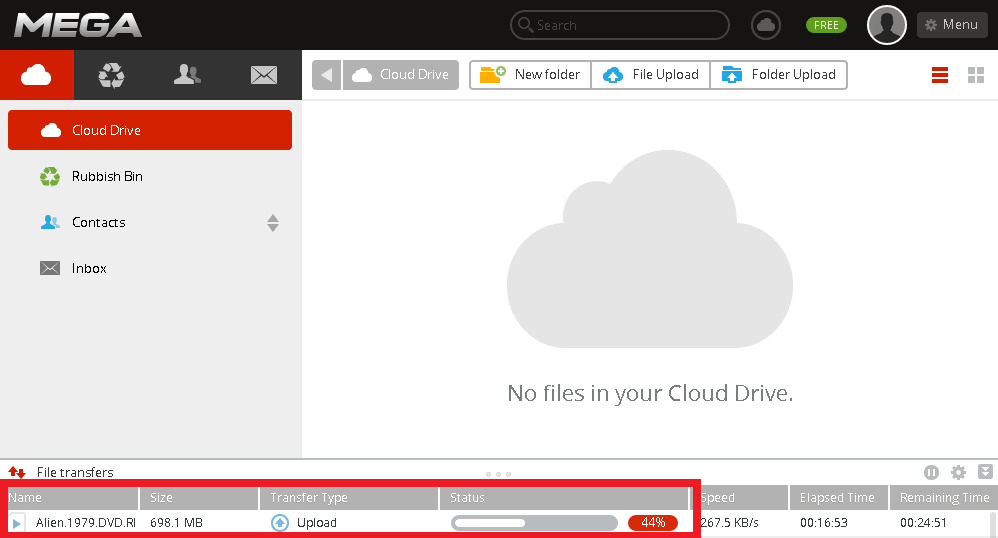Click the back arrow in breadcrumb
The height and width of the screenshot is (538, 998).
pyautogui.click(x=327, y=75)
